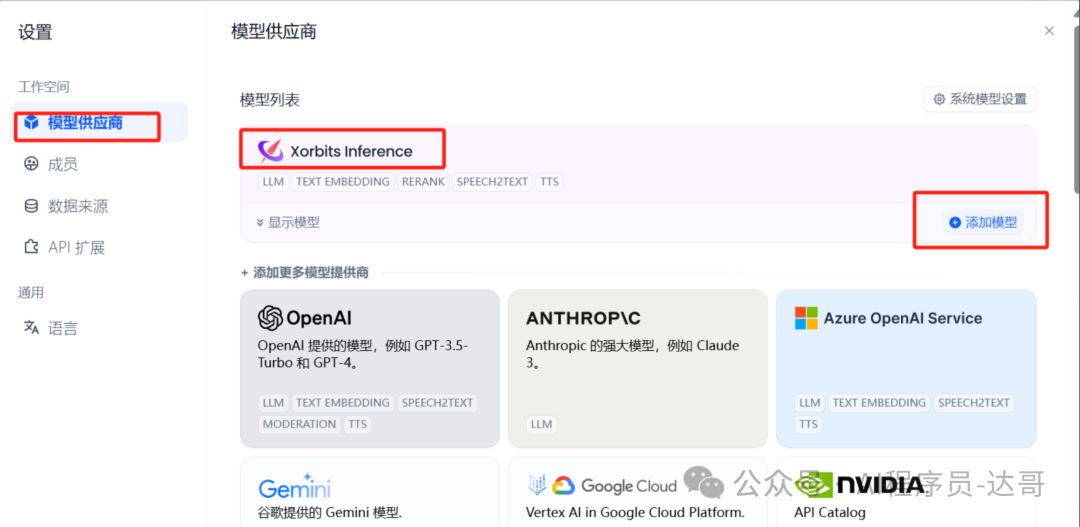Click the MODERATION tag on OpenAI card
The width and height of the screenshot is (1080, 527).
300,424
